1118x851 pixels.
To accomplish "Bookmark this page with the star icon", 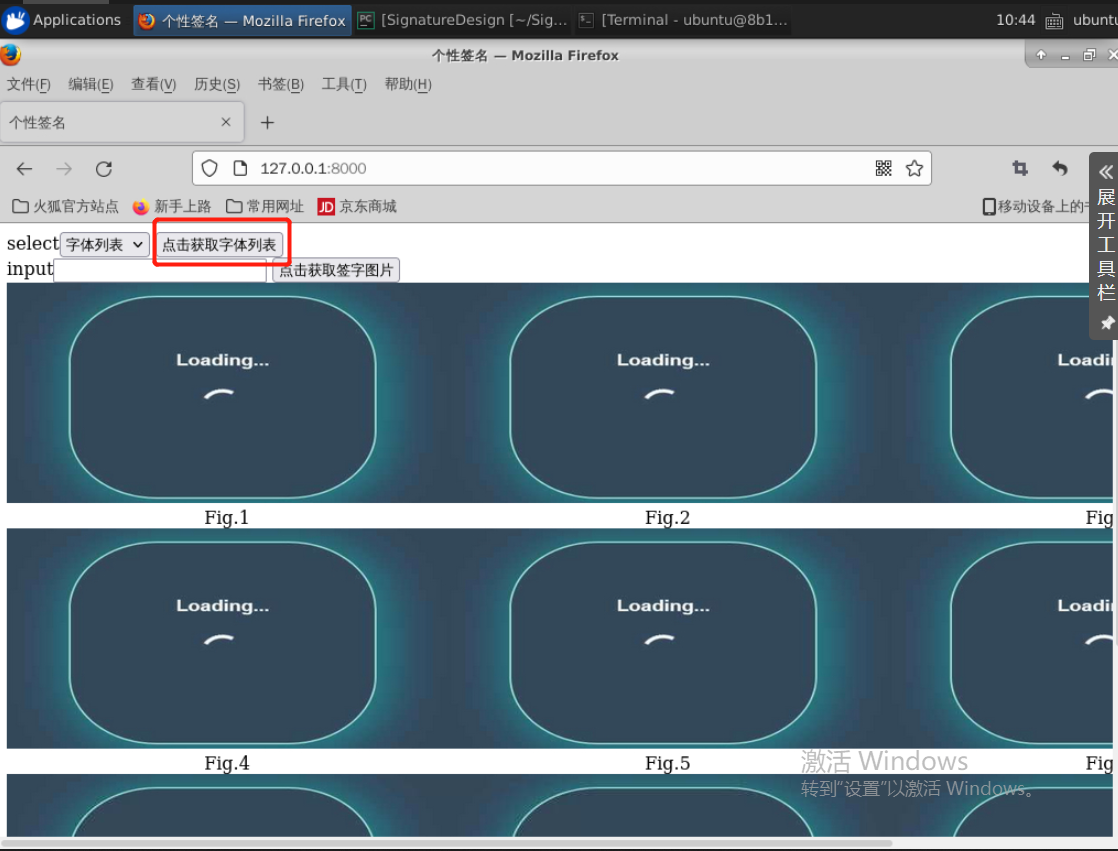I will pyautogui.click(x=914, y=168).
